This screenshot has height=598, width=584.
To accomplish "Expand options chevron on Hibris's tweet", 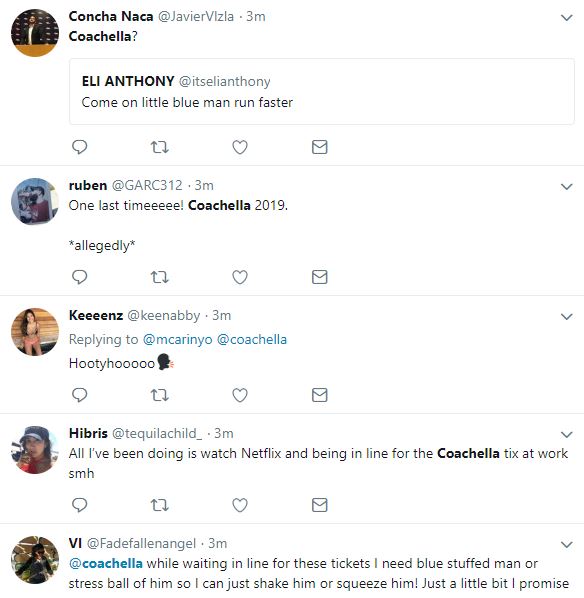I will pyautogui.click(x=567, y=434).
